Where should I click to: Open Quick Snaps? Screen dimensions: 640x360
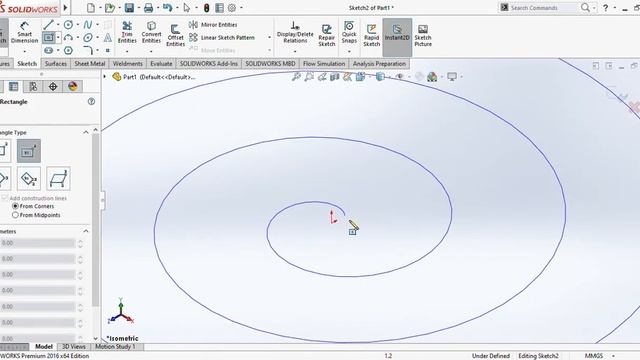coord(349,32)
